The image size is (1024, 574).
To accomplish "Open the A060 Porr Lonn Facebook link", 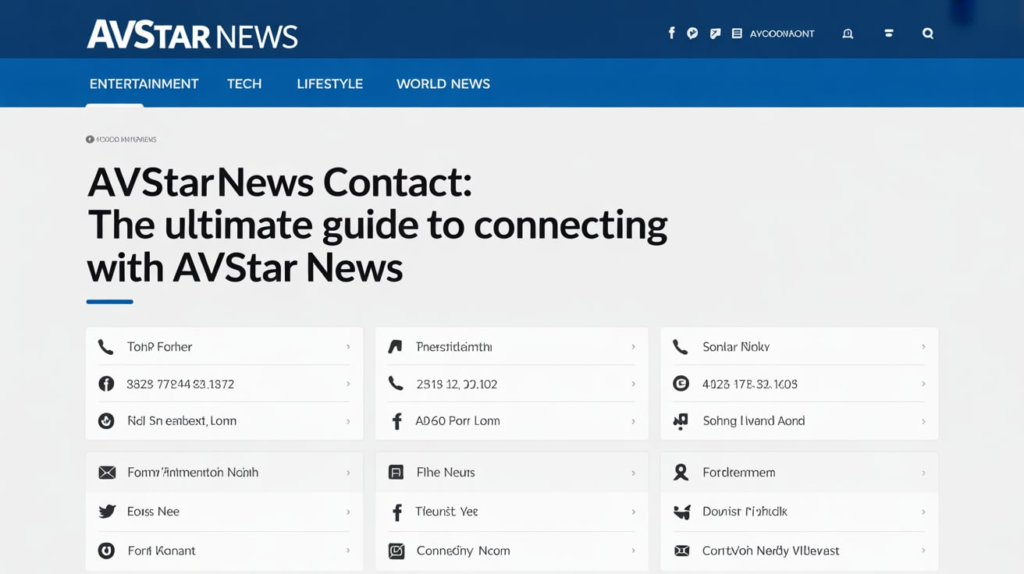I will [457, 421].
